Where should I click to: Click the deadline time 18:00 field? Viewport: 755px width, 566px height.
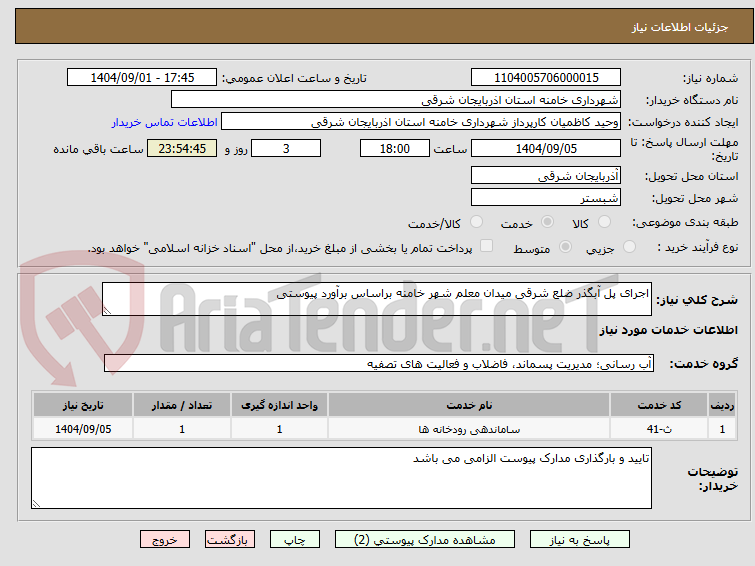395,148
